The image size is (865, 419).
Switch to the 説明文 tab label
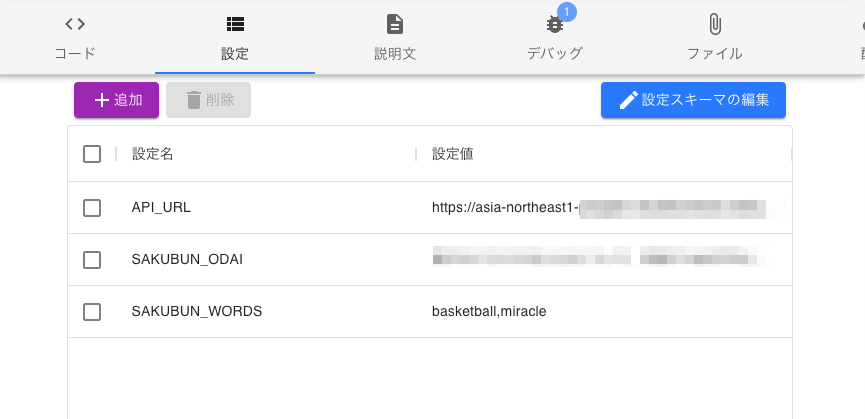(x=395, y=54)
